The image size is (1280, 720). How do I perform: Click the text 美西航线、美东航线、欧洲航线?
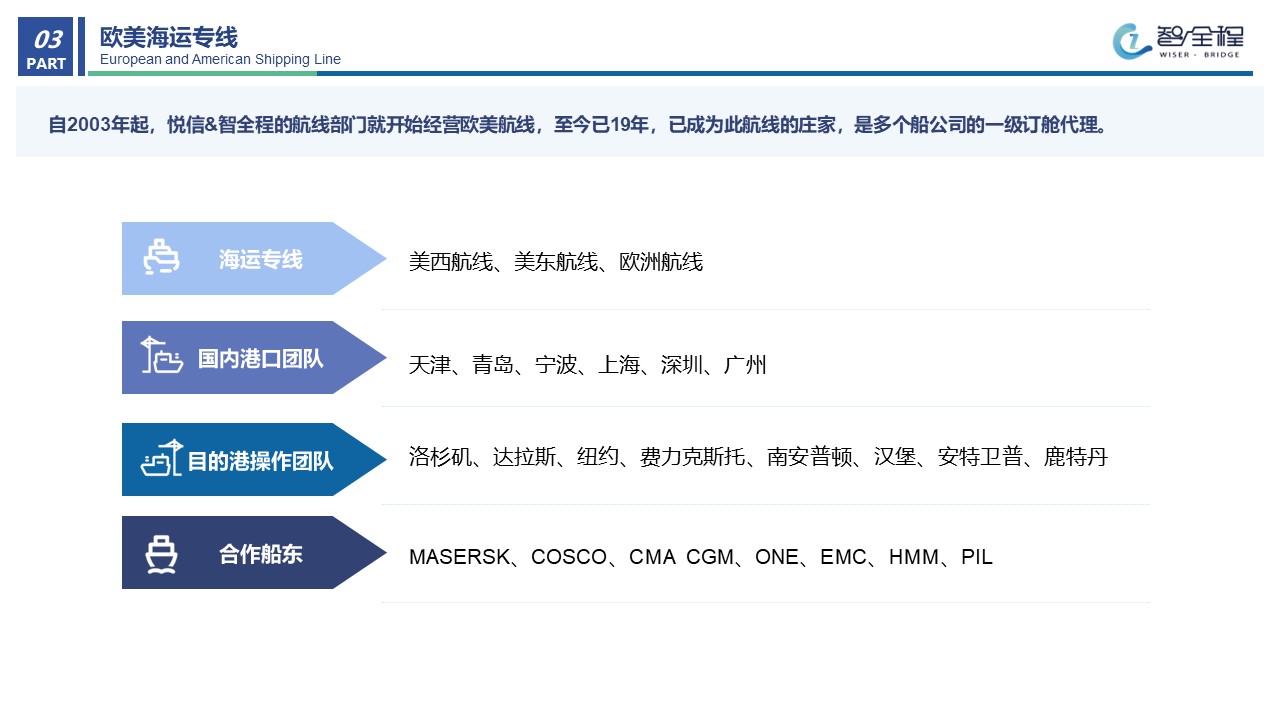click(556, 262)
